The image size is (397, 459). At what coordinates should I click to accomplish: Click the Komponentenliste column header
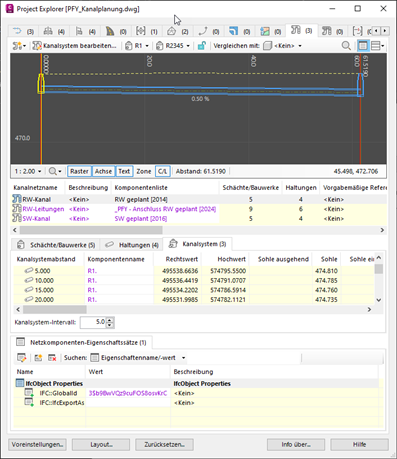[x=166, y=188]
